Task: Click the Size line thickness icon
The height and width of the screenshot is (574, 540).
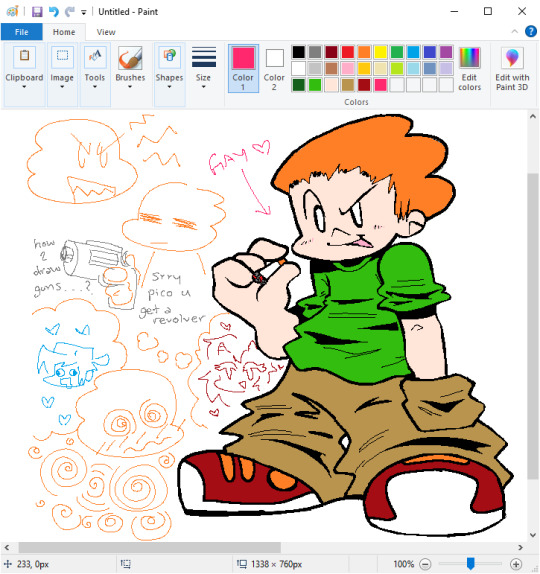Action: pos(204,57)
